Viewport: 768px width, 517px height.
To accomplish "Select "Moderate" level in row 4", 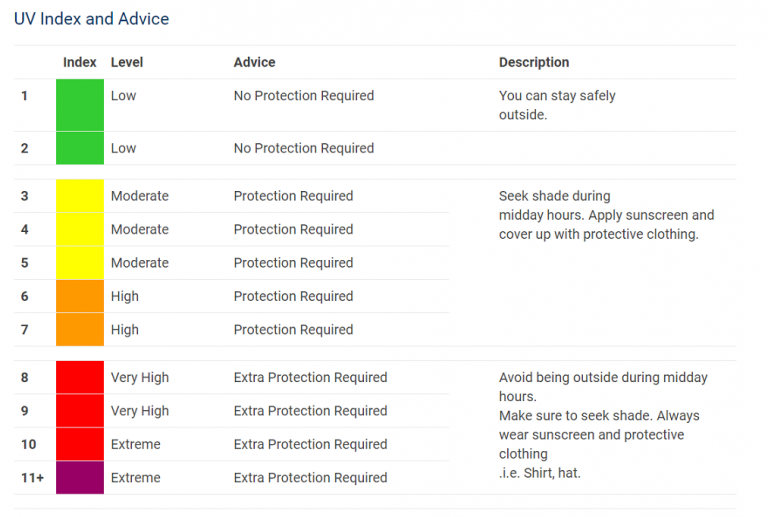I will click(x=140, y=230).
